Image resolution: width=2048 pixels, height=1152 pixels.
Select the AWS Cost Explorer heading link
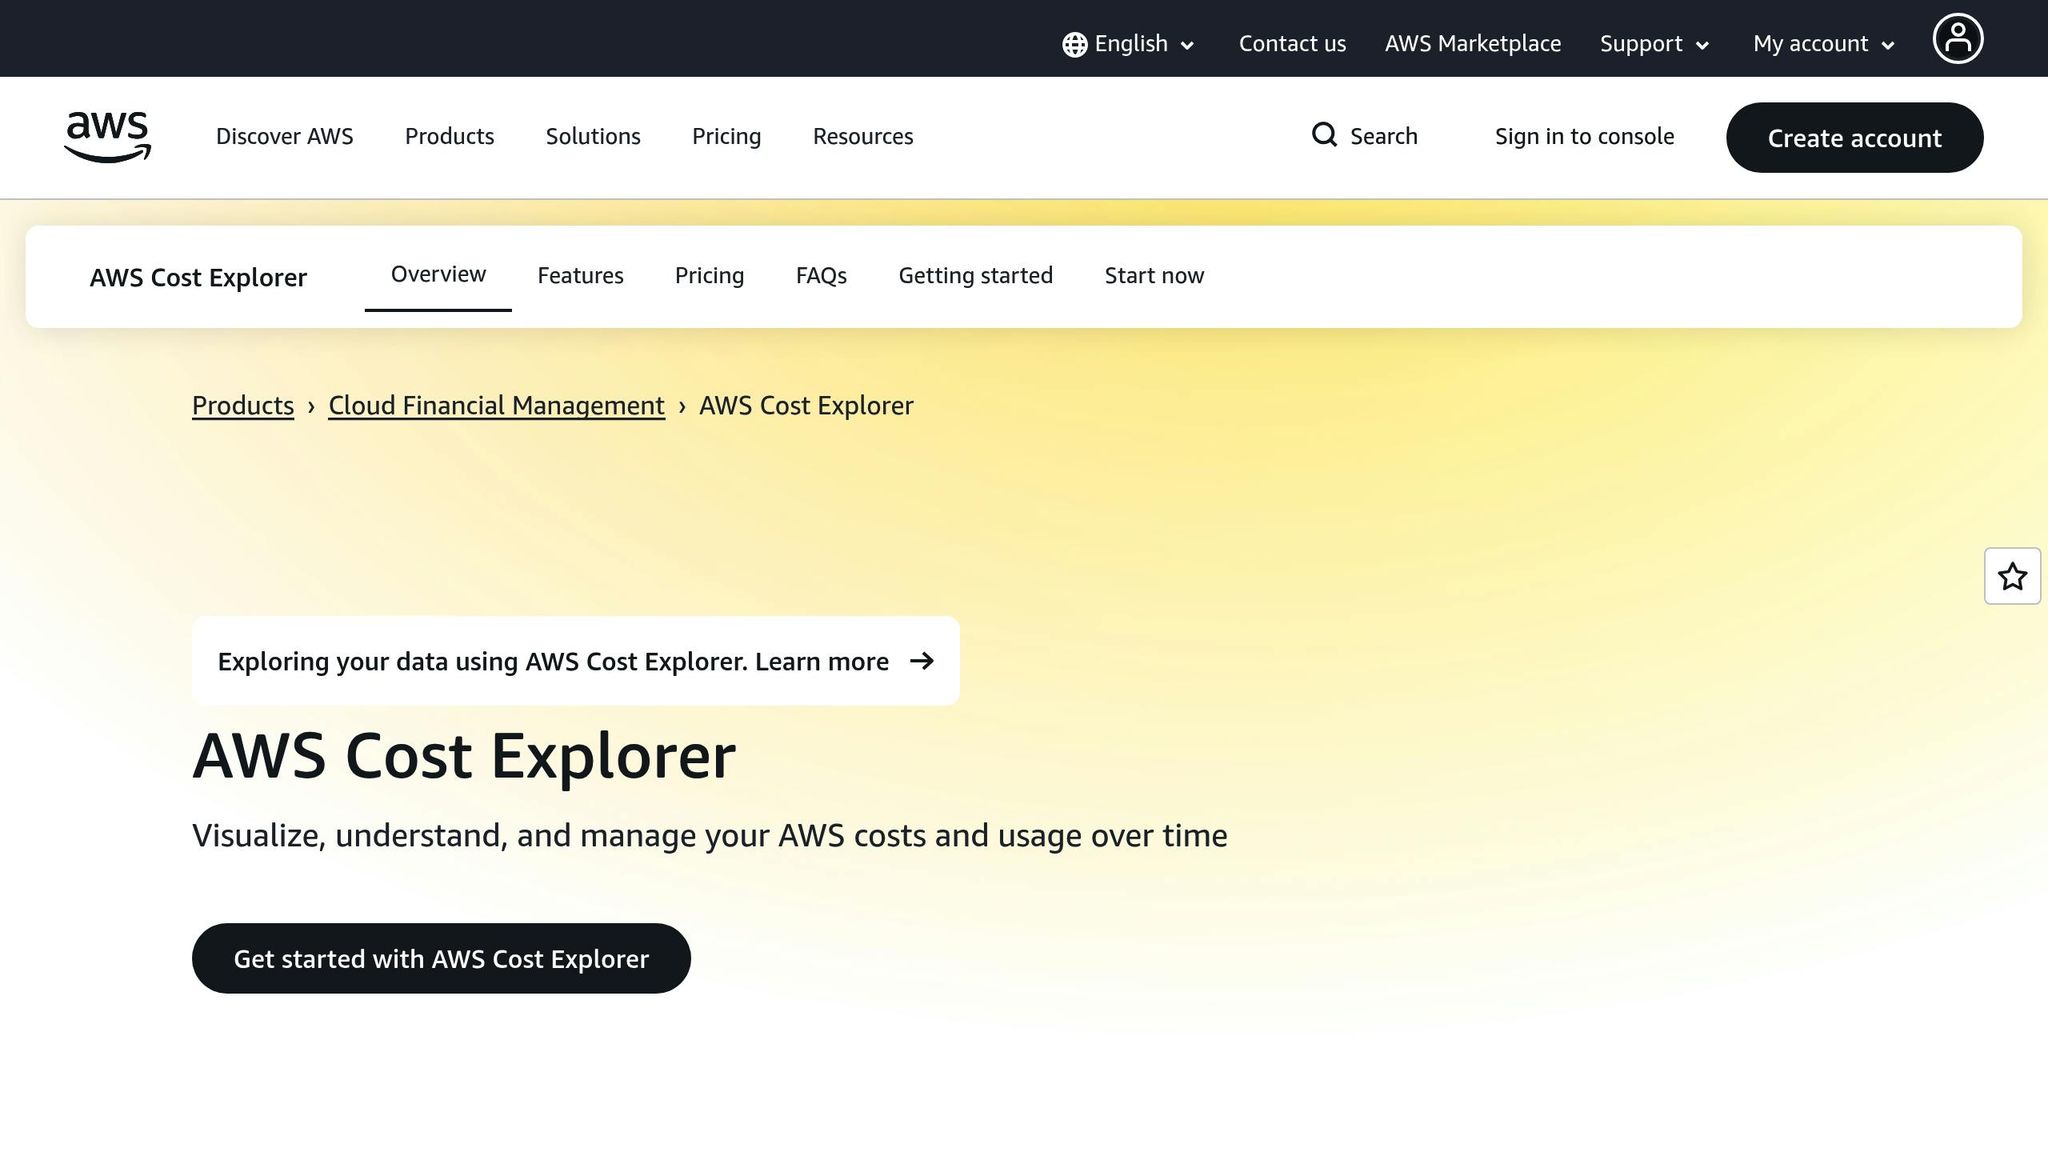tap(198, 277)
